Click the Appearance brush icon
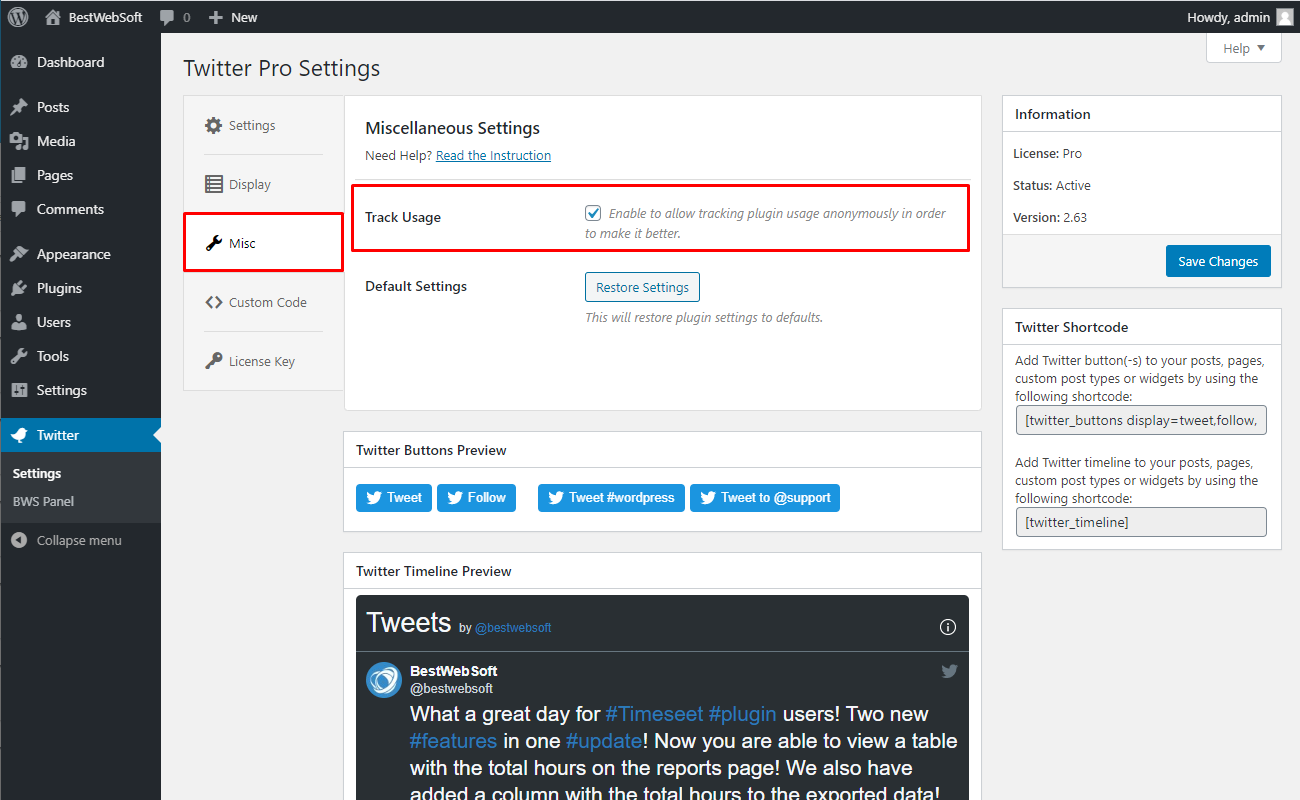 pos(19,254)
